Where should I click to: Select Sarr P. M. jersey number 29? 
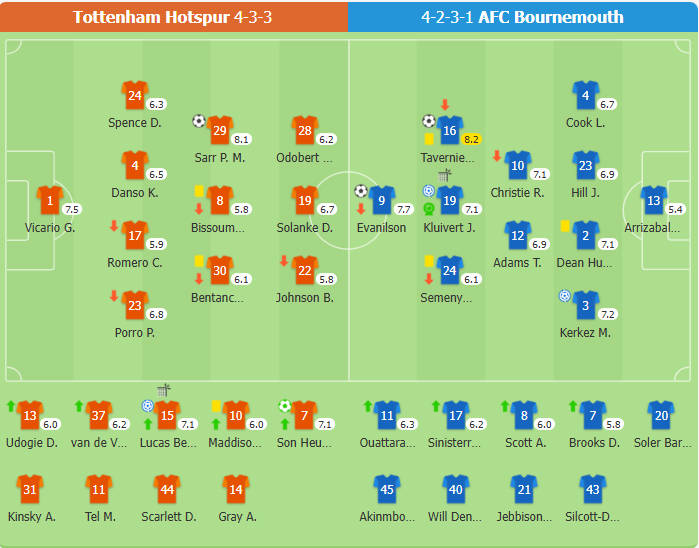tap(219, 131)
